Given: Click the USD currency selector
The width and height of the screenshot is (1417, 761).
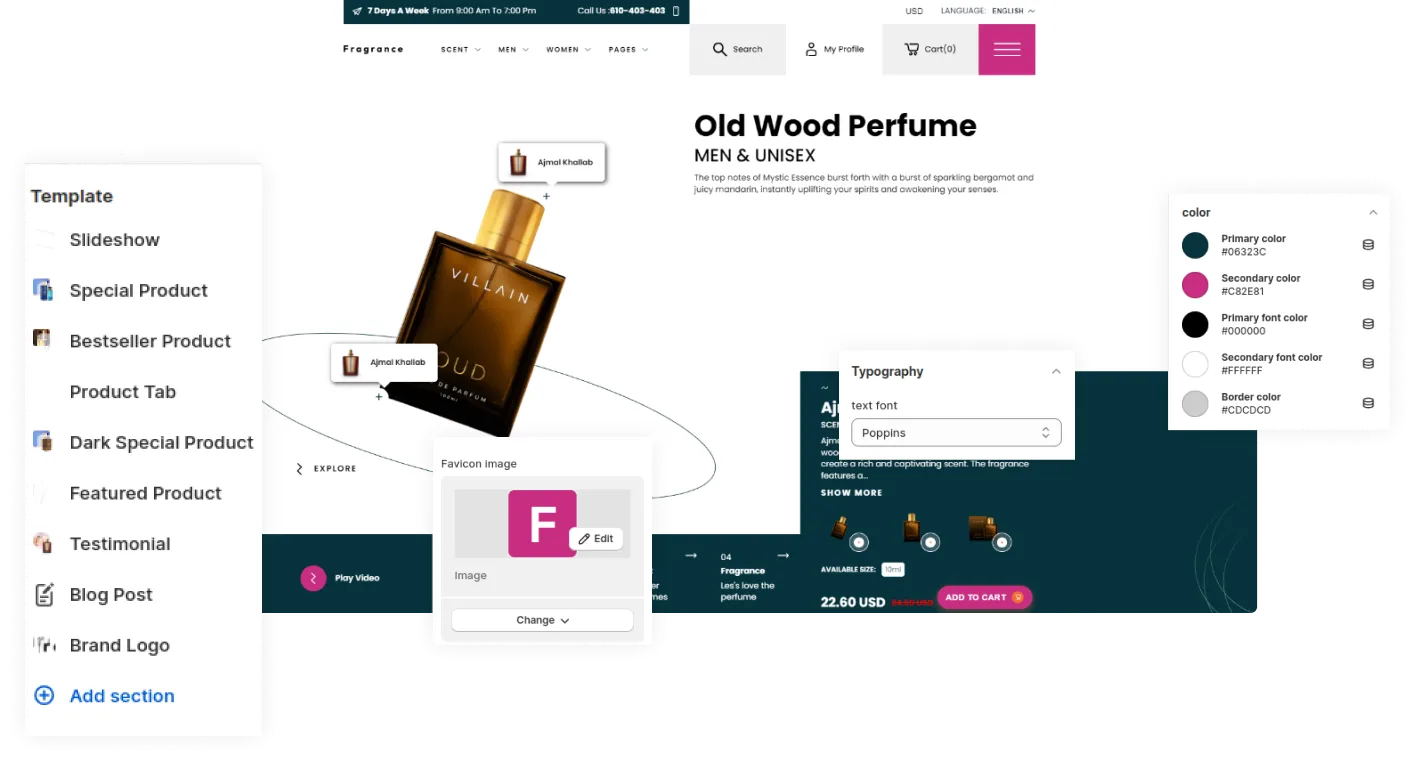Looking at the screenshot, I should tap(914, 11).
